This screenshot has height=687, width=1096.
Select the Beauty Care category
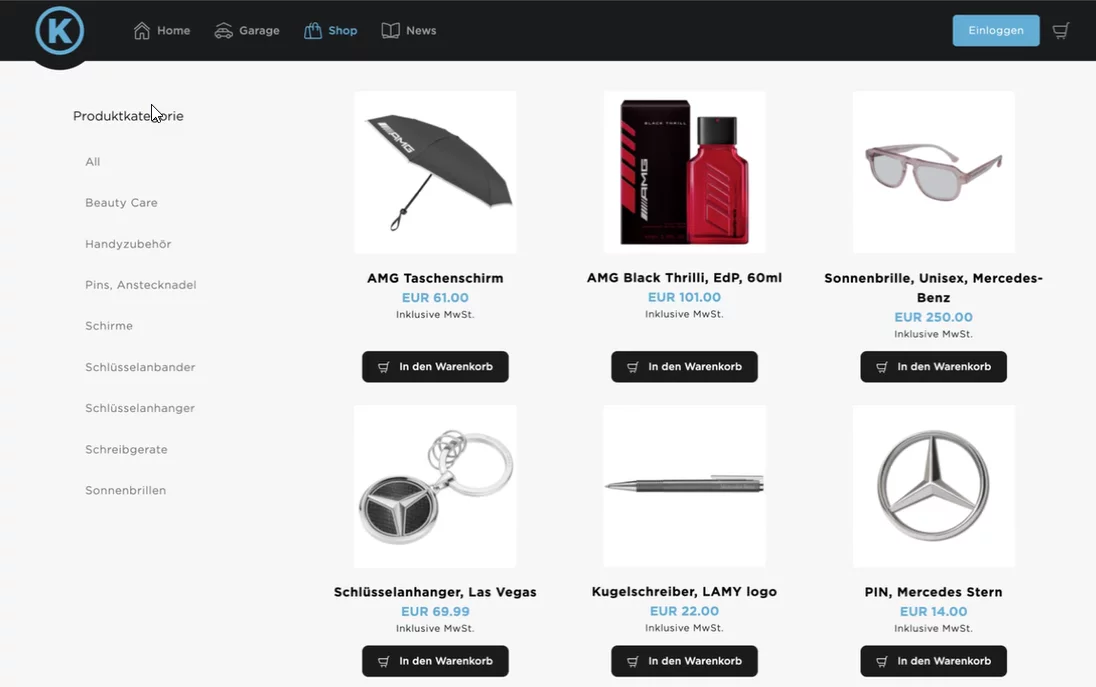[x=122, y=203]
